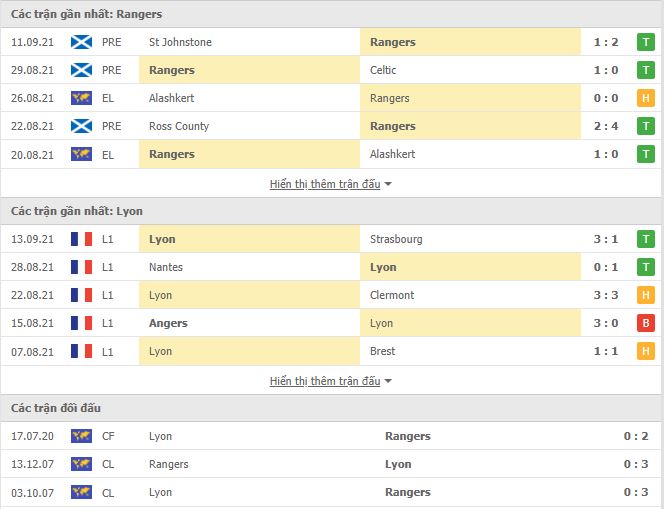Click bold Angers team name
Image resolution: width=664 pixels, height=509 pixels.
pos(168,323)
